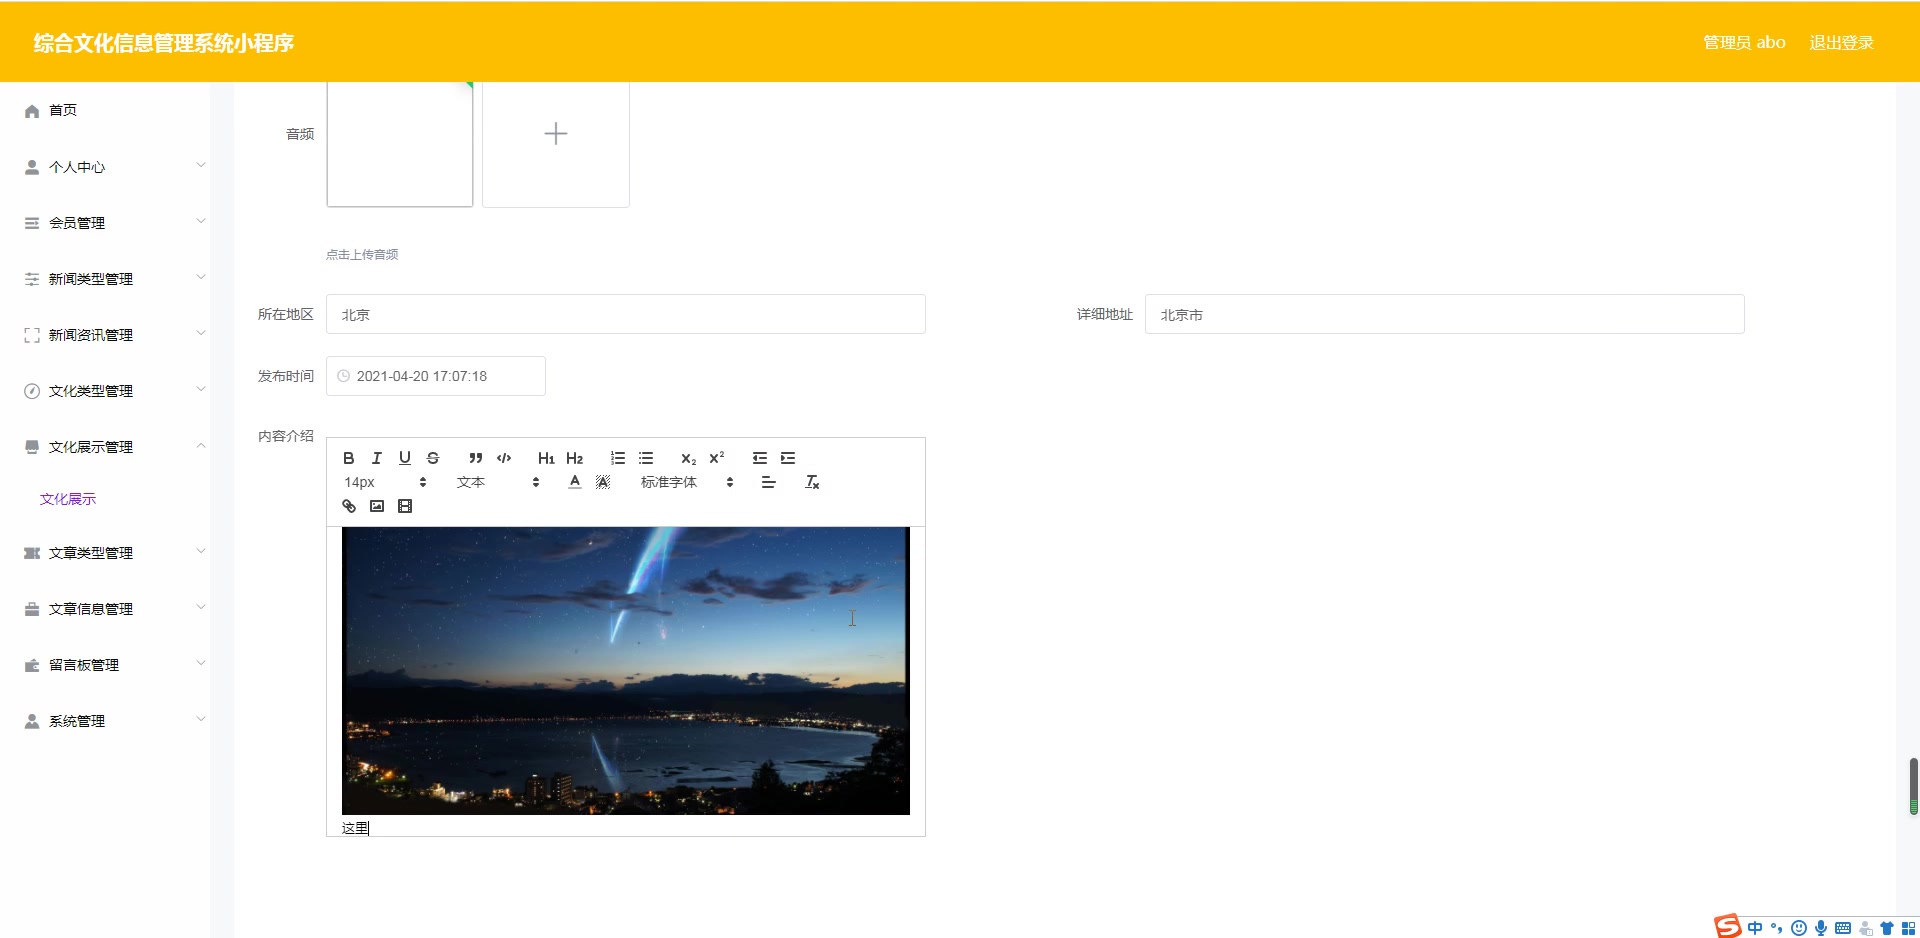
Task: Insert an image into the content
Action: pos(376,506)
